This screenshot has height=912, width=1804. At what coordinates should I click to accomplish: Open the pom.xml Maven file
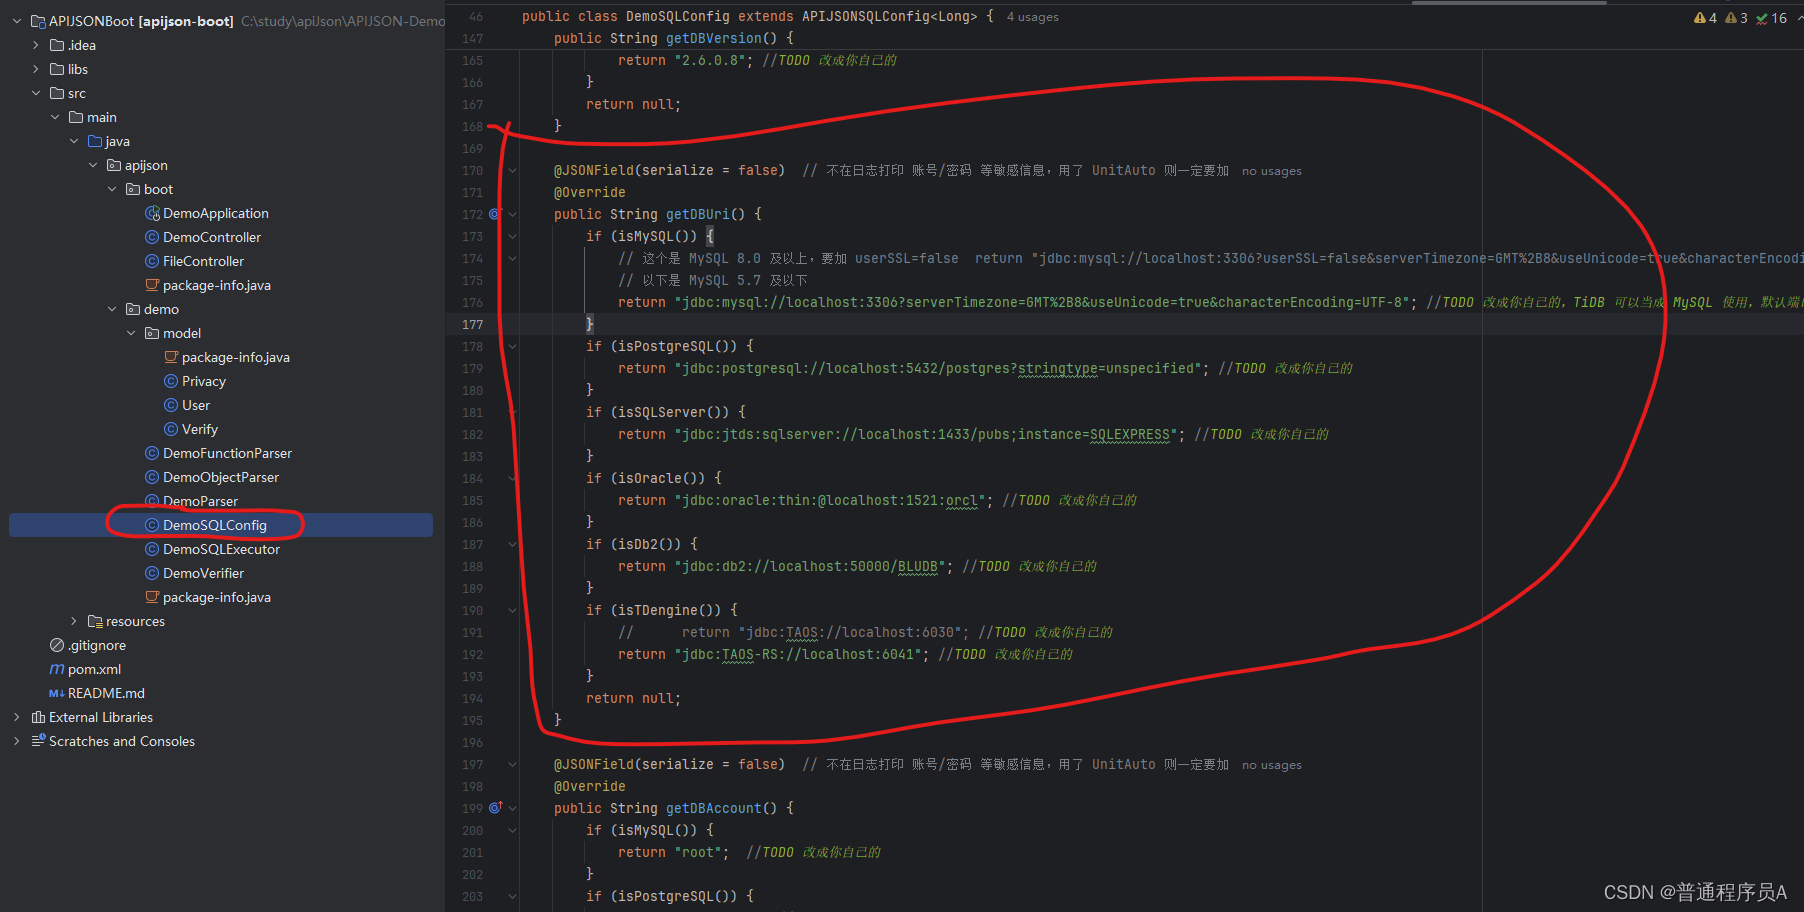tap(95, 669)
